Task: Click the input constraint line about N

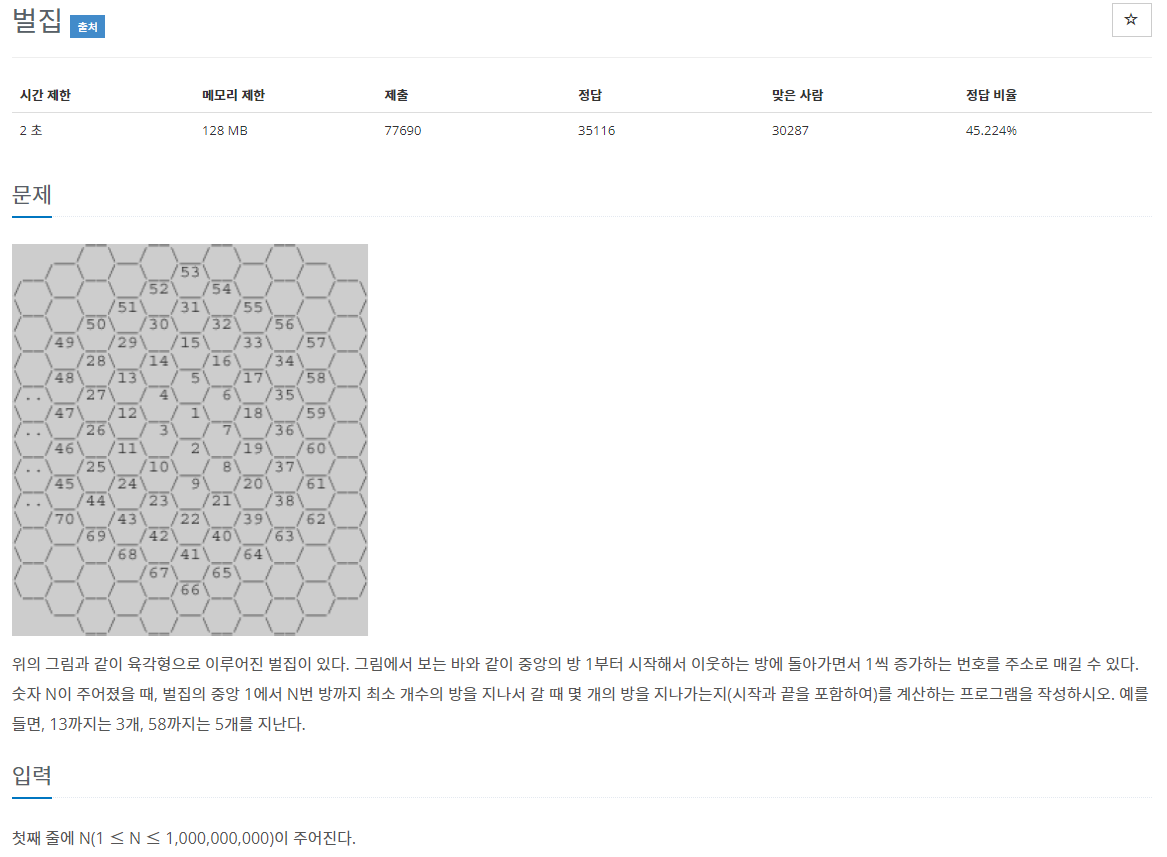Action: click(184, 838)
